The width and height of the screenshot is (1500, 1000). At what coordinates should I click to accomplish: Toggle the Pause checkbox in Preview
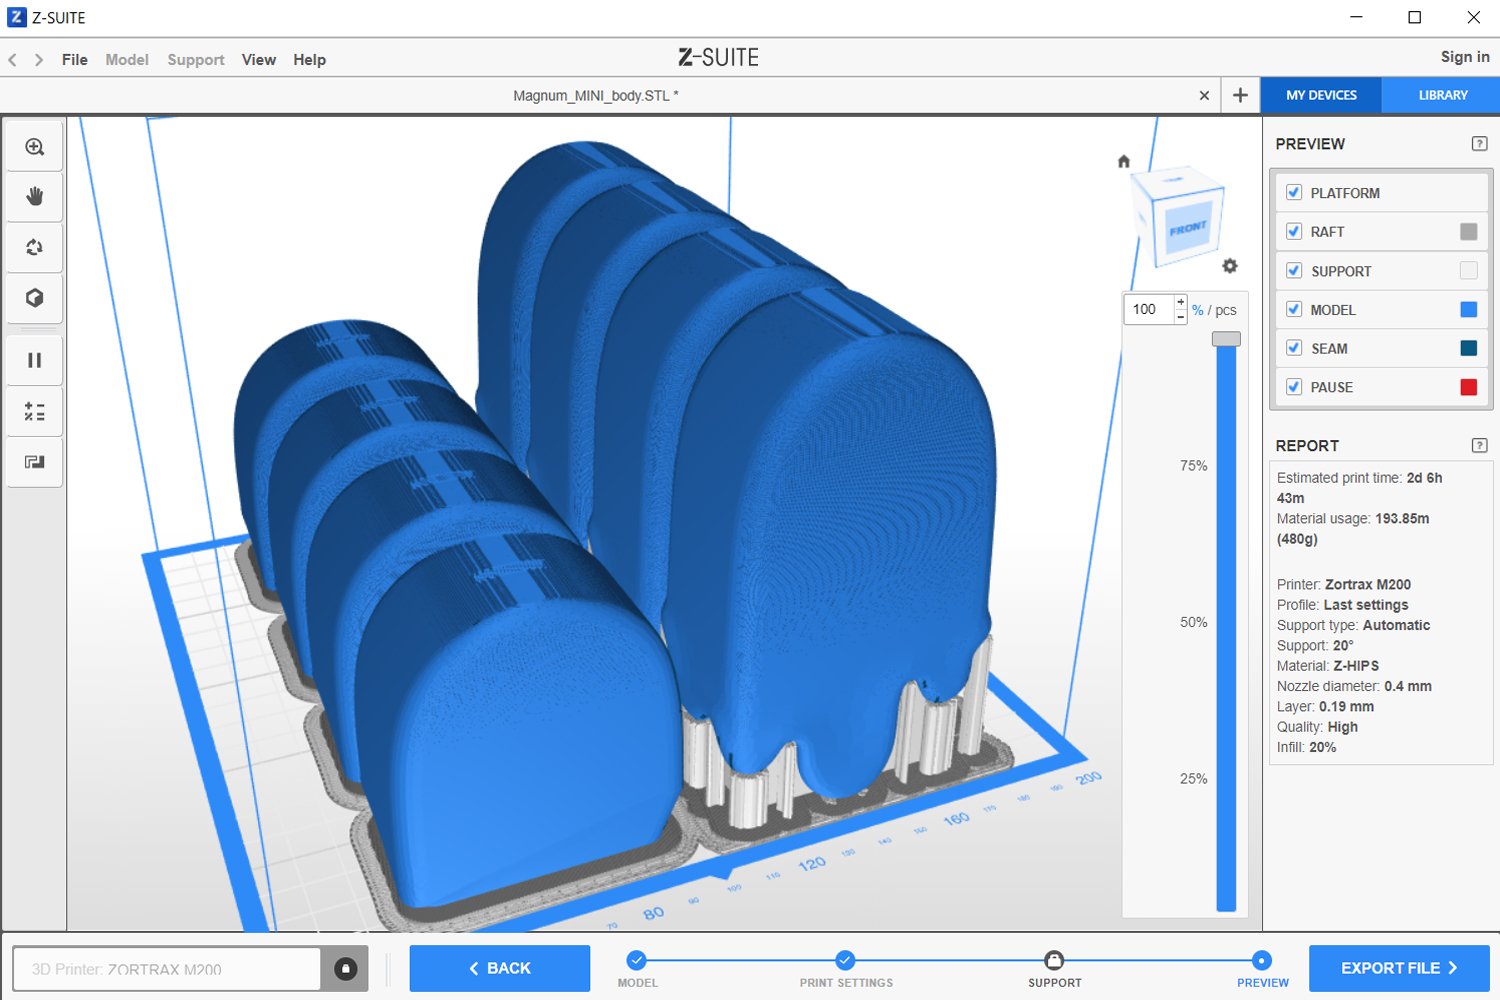tap(1294, 387)
